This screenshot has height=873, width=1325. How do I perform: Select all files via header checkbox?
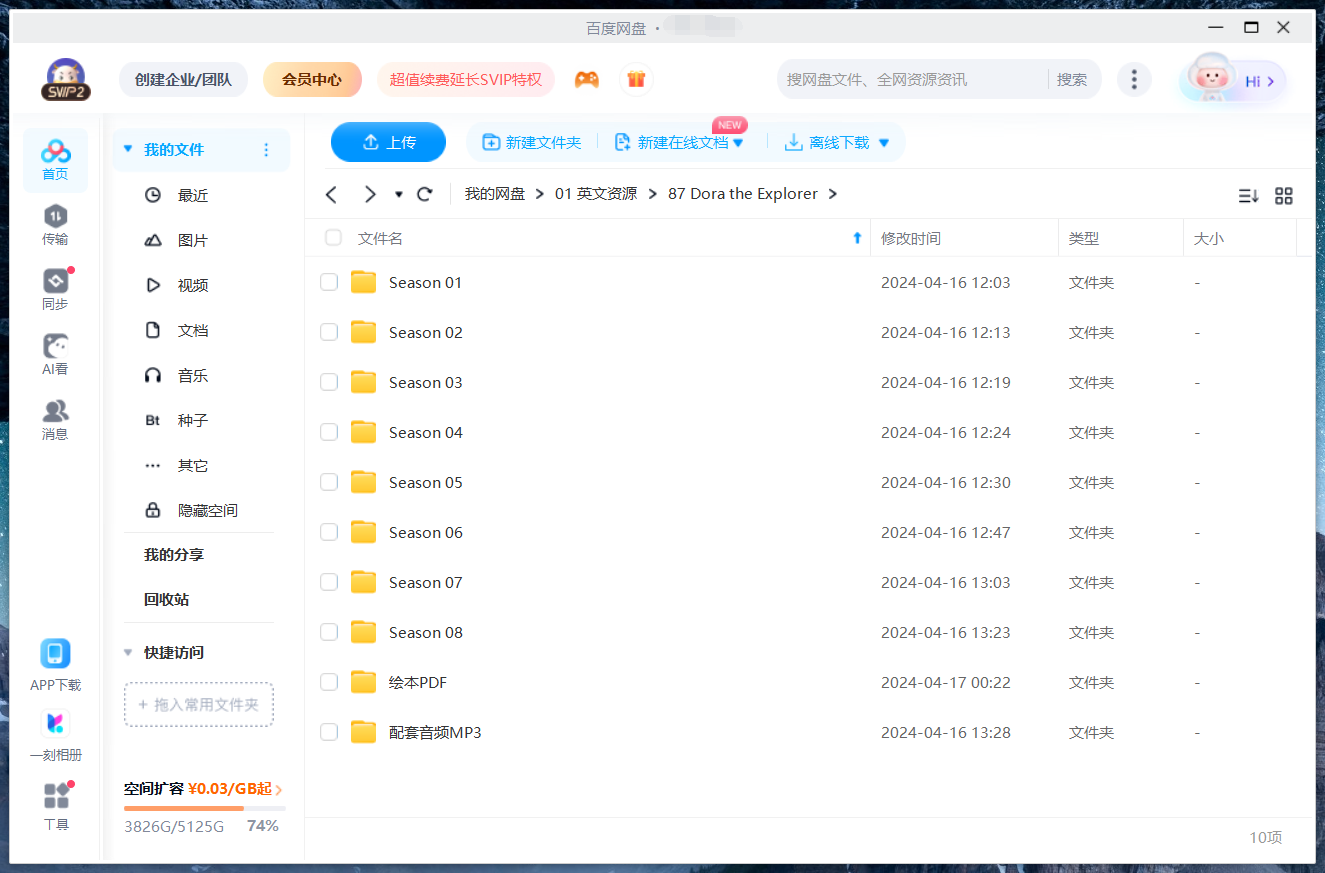point(333,238)
